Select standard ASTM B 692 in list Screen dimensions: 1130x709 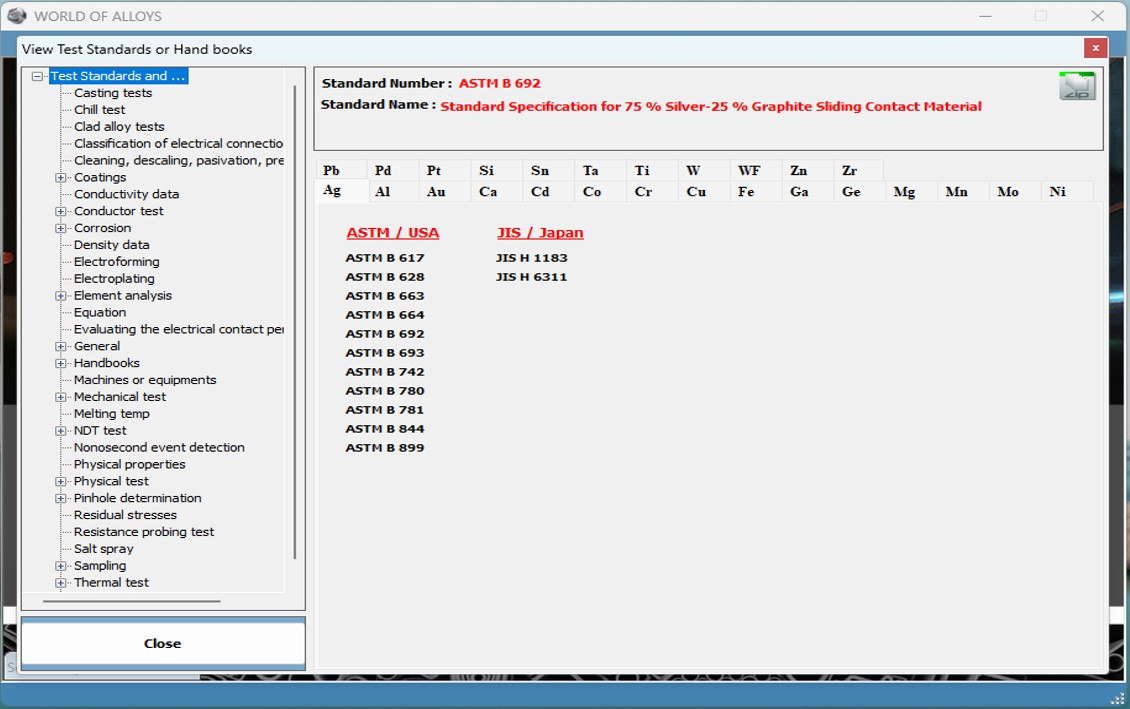385,334
